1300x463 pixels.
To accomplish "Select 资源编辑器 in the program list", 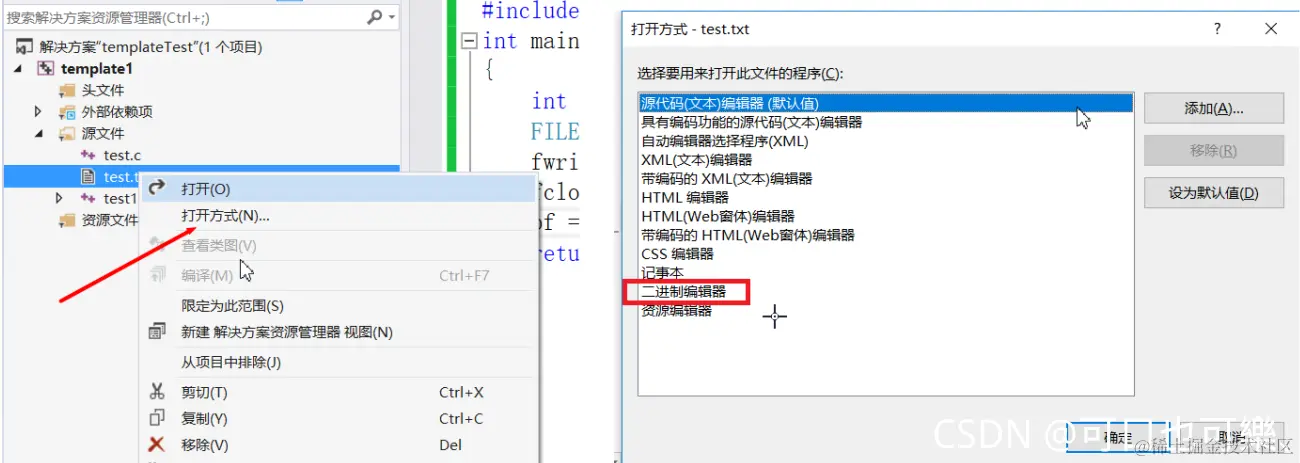I will click(x=886, y=311).
